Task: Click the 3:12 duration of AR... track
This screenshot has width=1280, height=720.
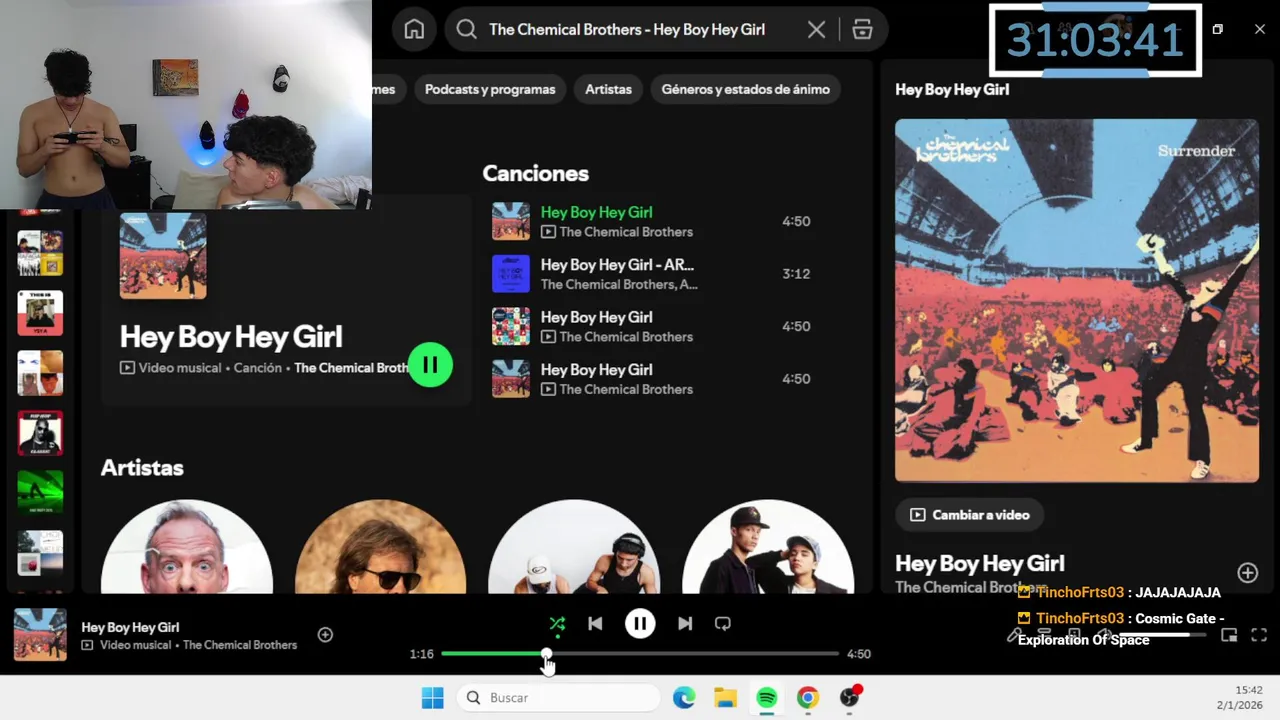Action: pyautogui.click(x=796, y=274)
